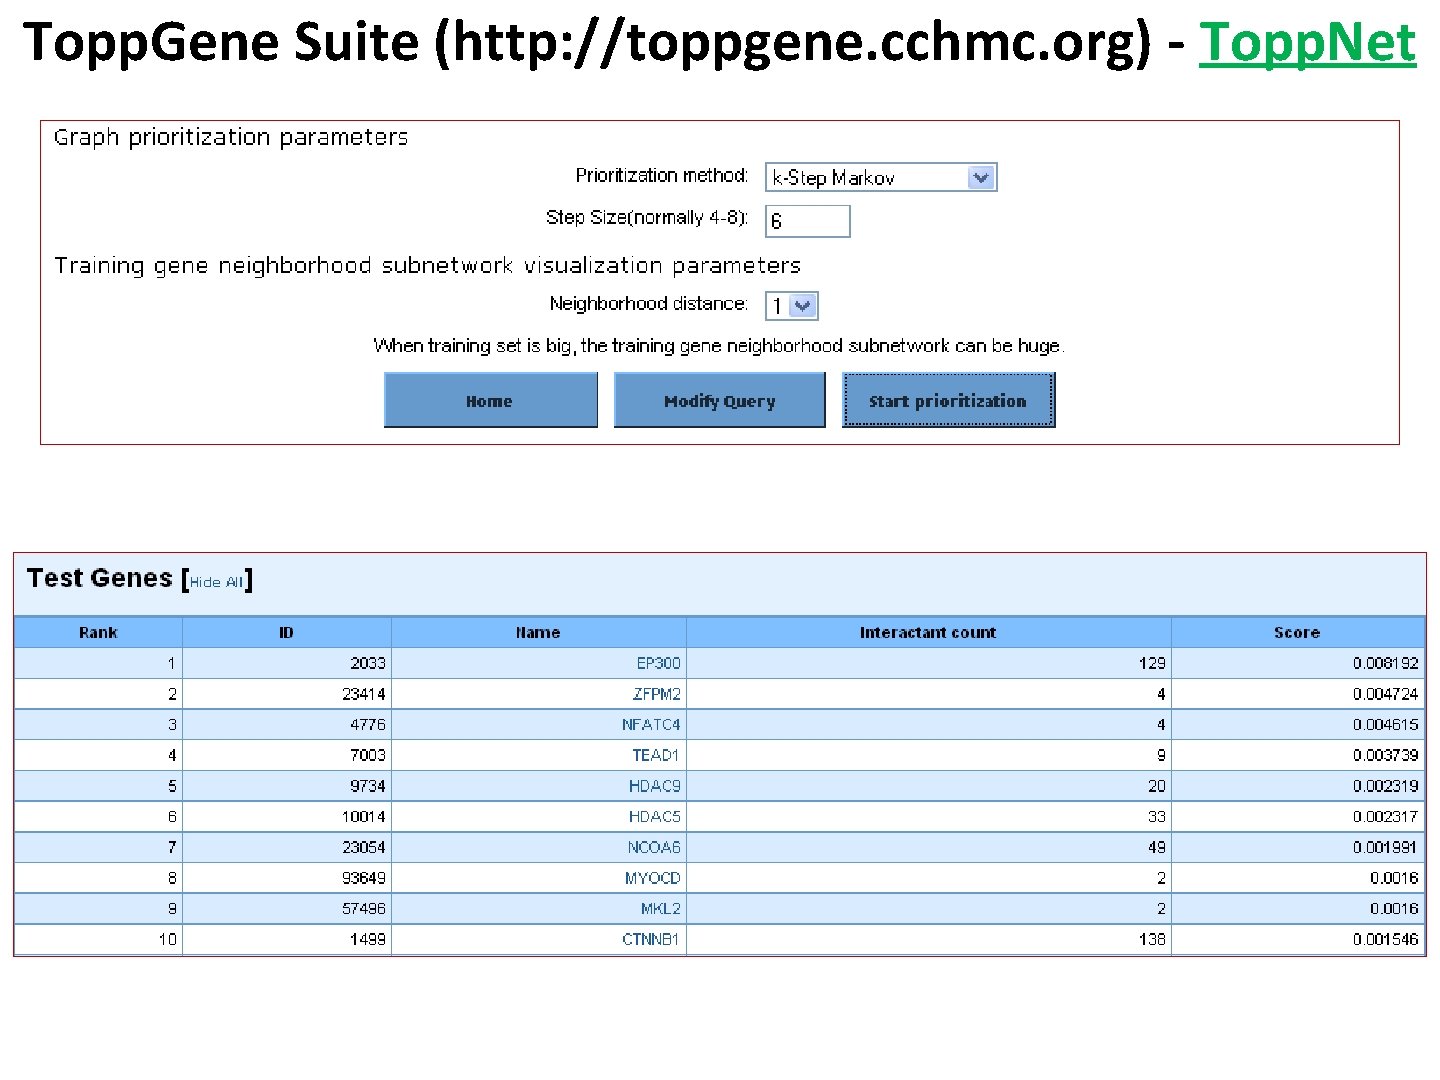This screenshot has height=1080, width=1440.
Task: Sort by the Score column header
Action: (1297, 632)
